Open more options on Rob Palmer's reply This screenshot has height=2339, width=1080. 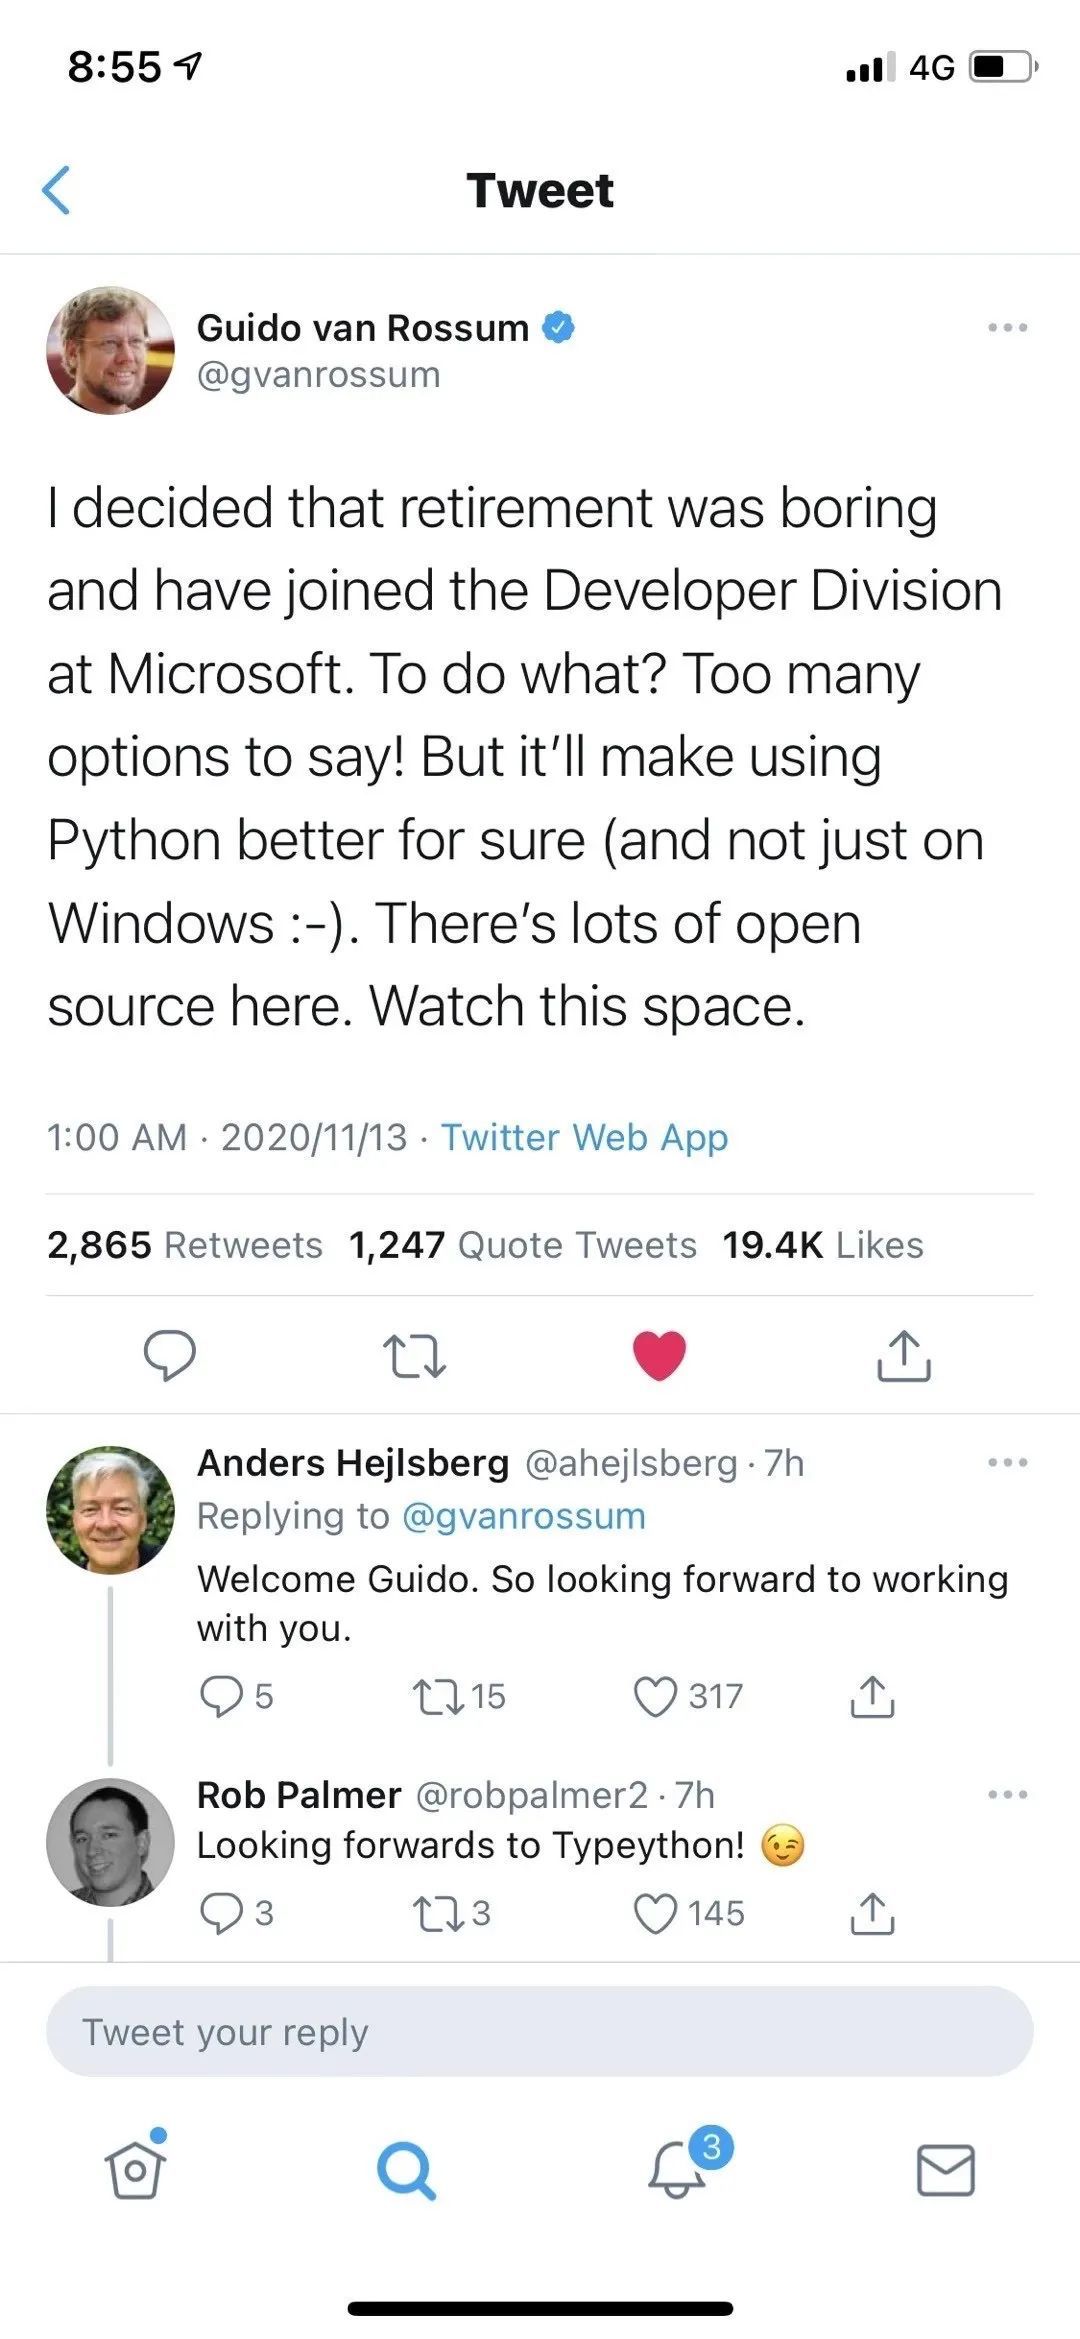pos(1007,1795)
